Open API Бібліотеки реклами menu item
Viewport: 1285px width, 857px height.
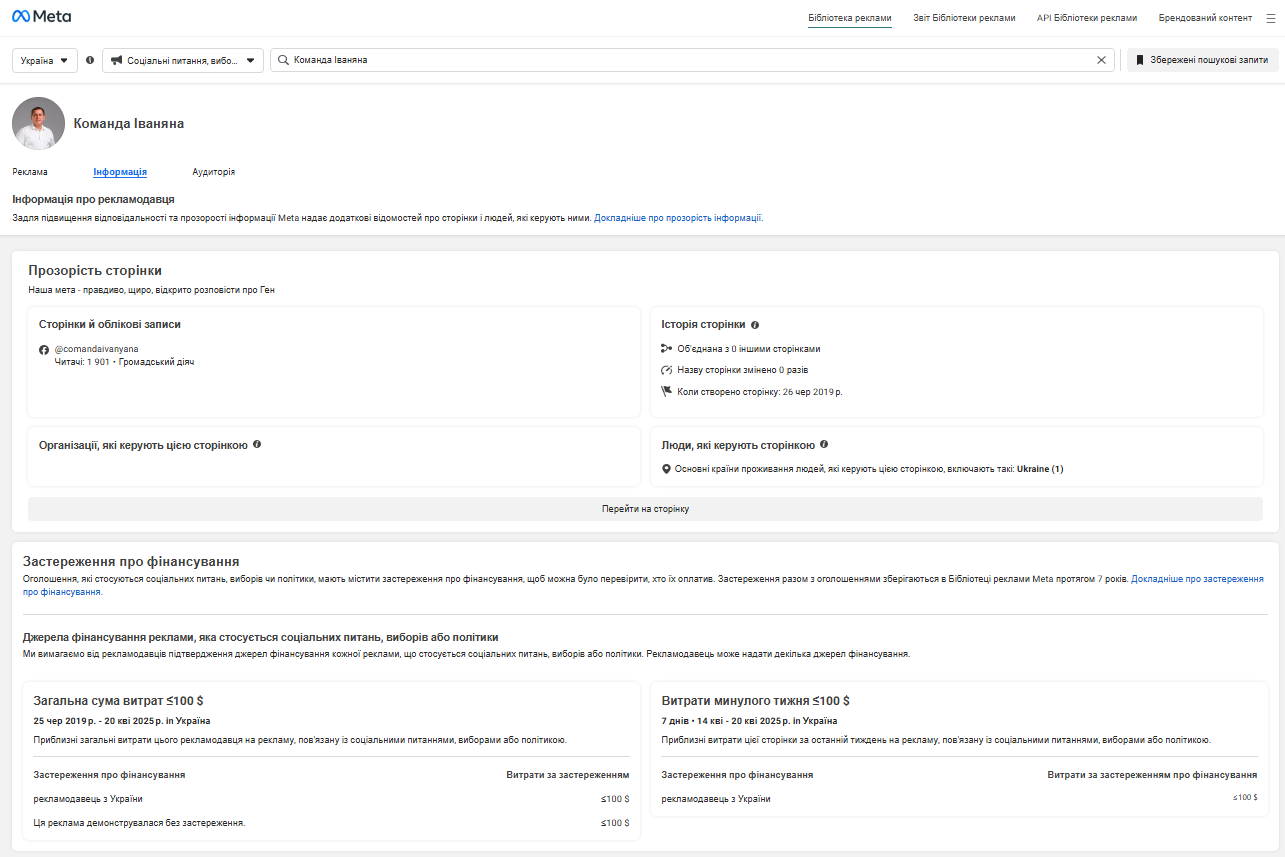tap(1087, 18)
